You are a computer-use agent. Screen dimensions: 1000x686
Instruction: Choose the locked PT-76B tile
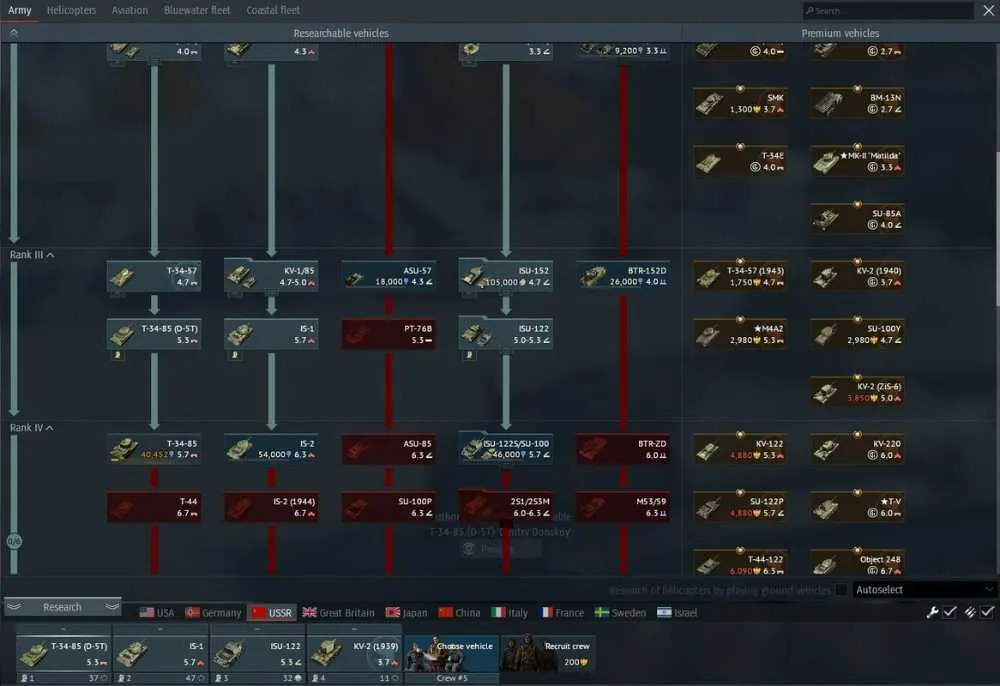389,334
